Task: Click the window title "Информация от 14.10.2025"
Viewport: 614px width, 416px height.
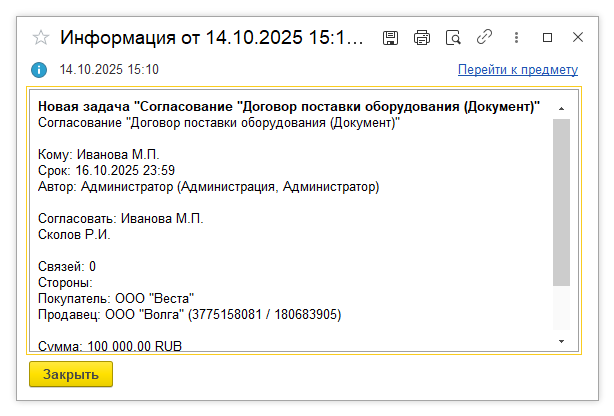Action: (212, 38)
